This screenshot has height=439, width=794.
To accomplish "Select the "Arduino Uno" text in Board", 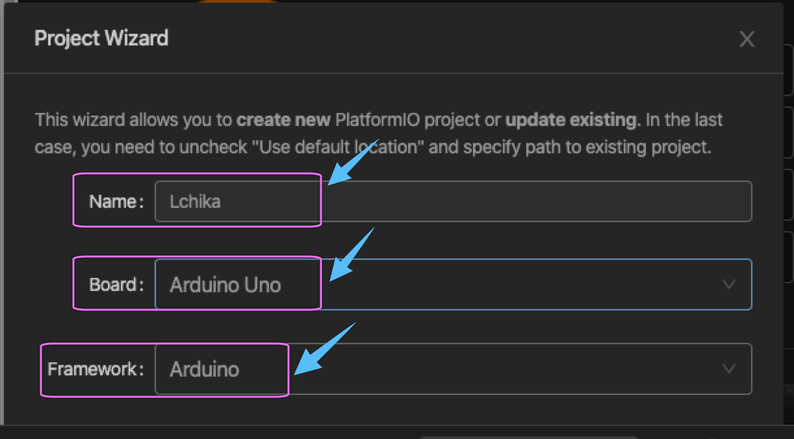I will click(x=225, y=285).
